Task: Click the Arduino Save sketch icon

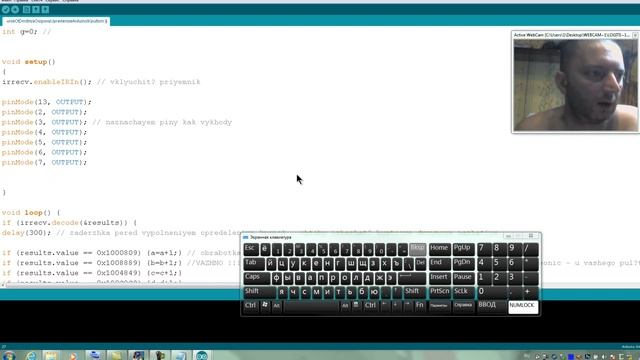Action: pos(45,9)
